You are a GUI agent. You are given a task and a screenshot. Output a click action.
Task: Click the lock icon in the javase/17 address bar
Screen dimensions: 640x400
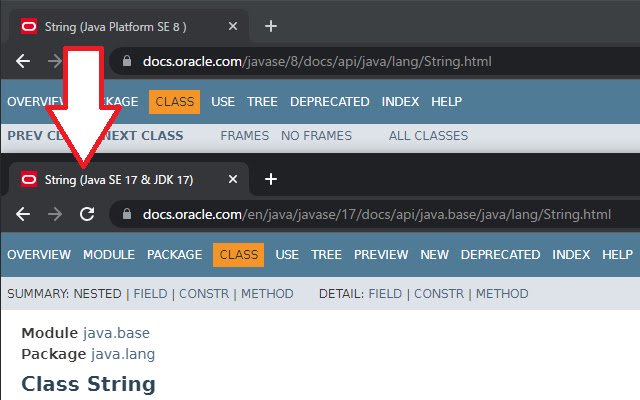(127, 214)
